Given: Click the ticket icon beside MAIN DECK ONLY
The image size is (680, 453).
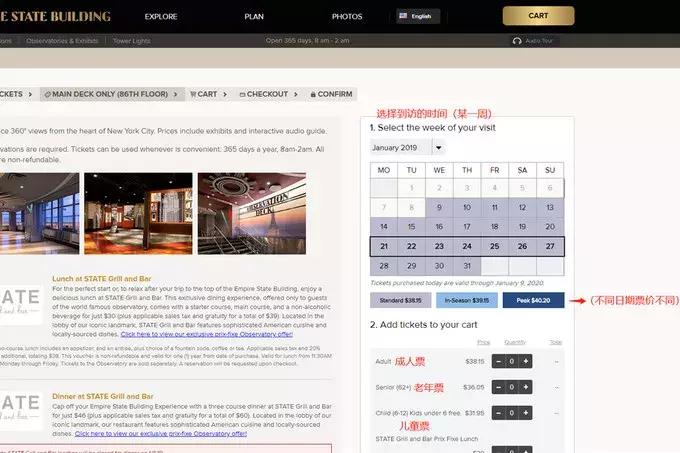Looking at the screenshot, I should [48, 94].
